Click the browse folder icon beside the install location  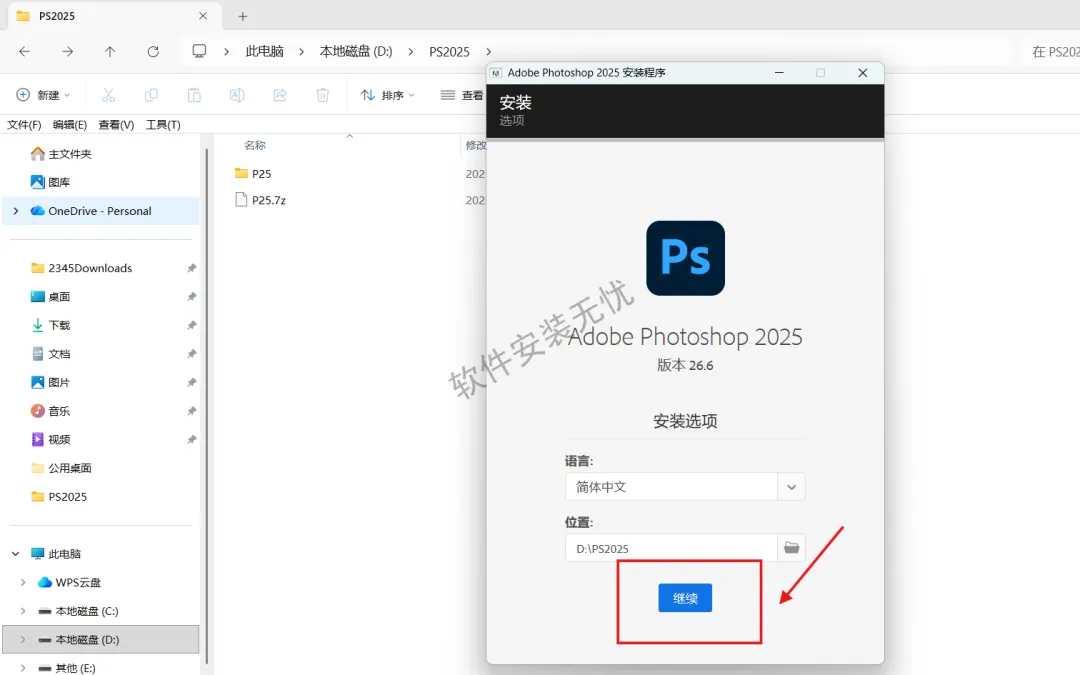(x=791, y=548)
